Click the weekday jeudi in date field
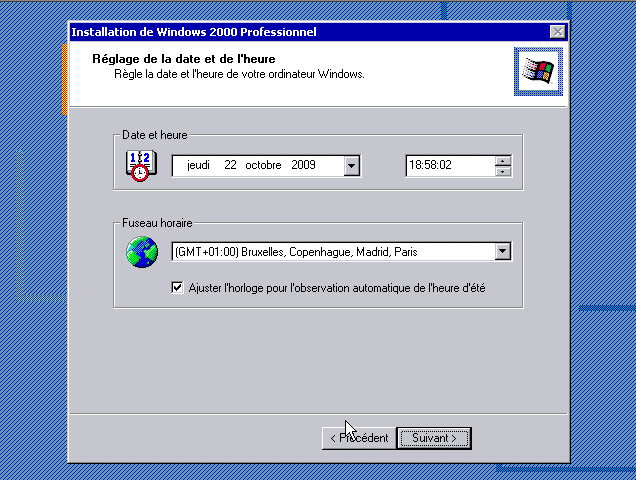This screenshot has width=636, height=480. pyautogui.click(x=198, y=165)
